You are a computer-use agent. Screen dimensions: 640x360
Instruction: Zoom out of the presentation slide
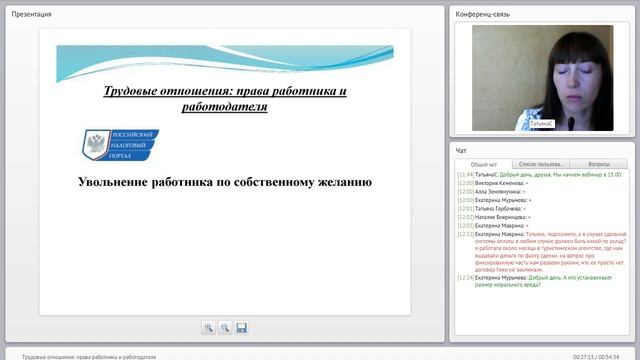(x=225, y=328)
